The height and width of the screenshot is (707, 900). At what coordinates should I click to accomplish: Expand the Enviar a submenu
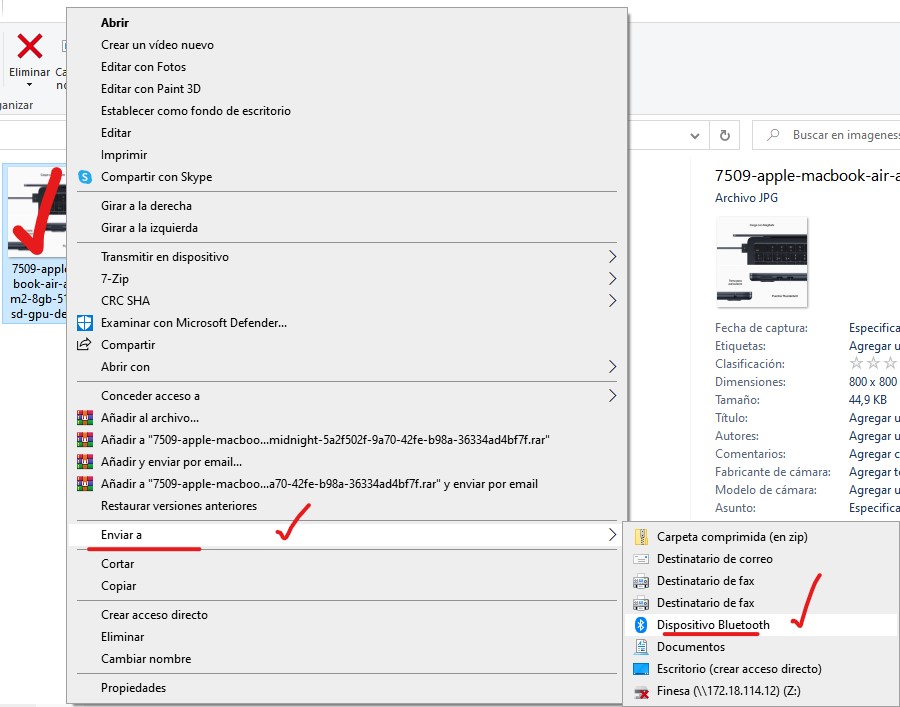click(612, 535)
